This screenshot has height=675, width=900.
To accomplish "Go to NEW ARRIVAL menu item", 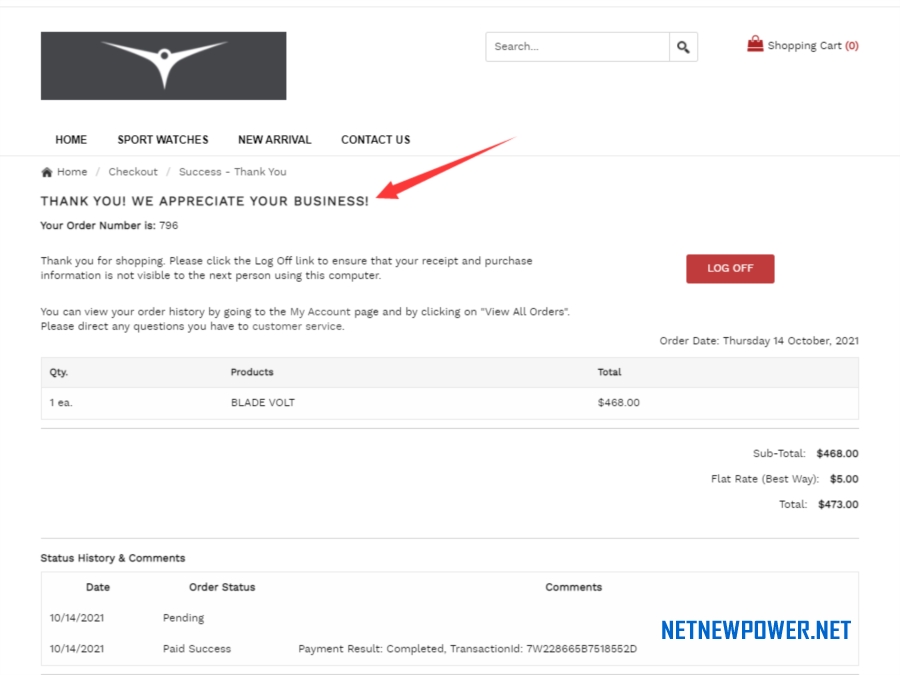I will [275, 139].
